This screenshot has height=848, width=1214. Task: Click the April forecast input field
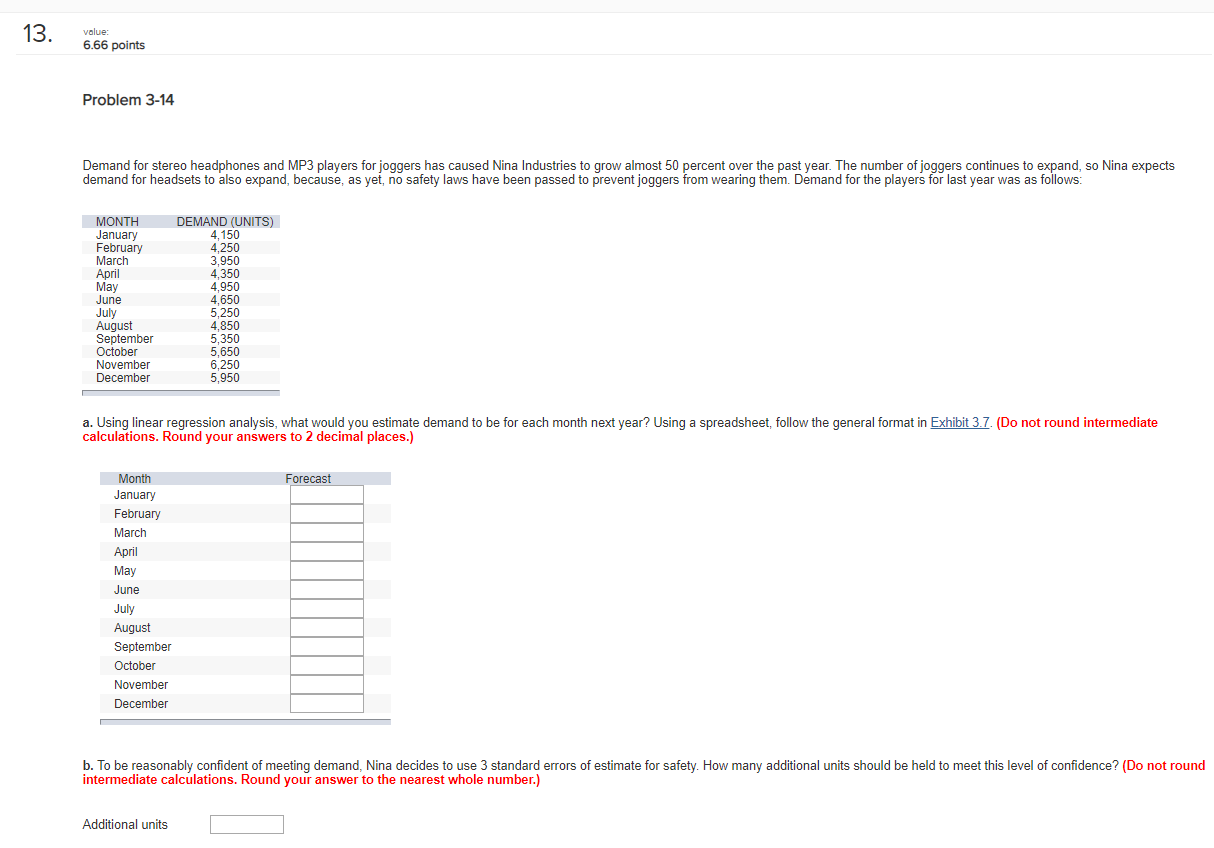[326, 551]
